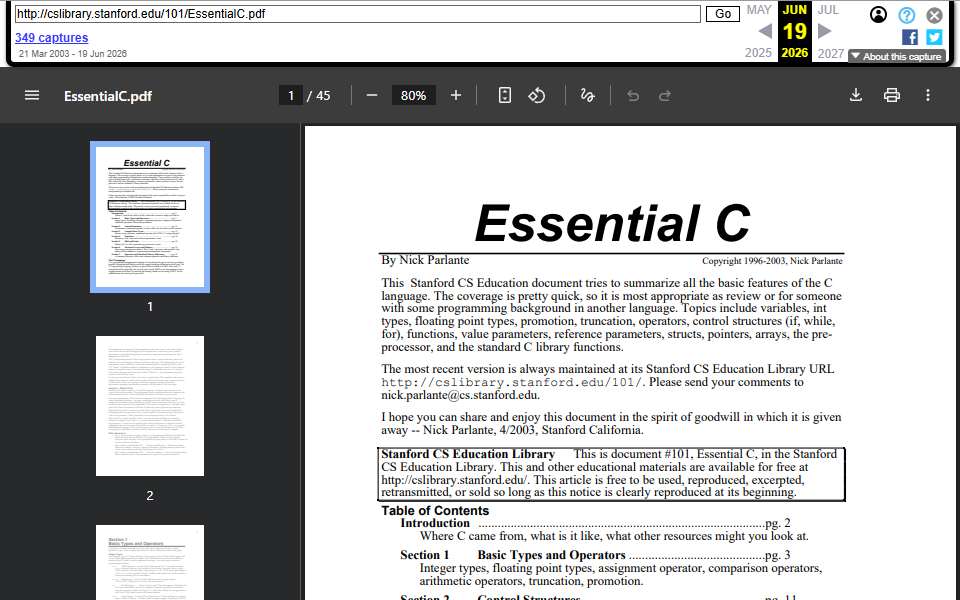Click the current capture day 19
This screenshot has height=600, width=960.
pyautogui.click(x=795, y=31)
